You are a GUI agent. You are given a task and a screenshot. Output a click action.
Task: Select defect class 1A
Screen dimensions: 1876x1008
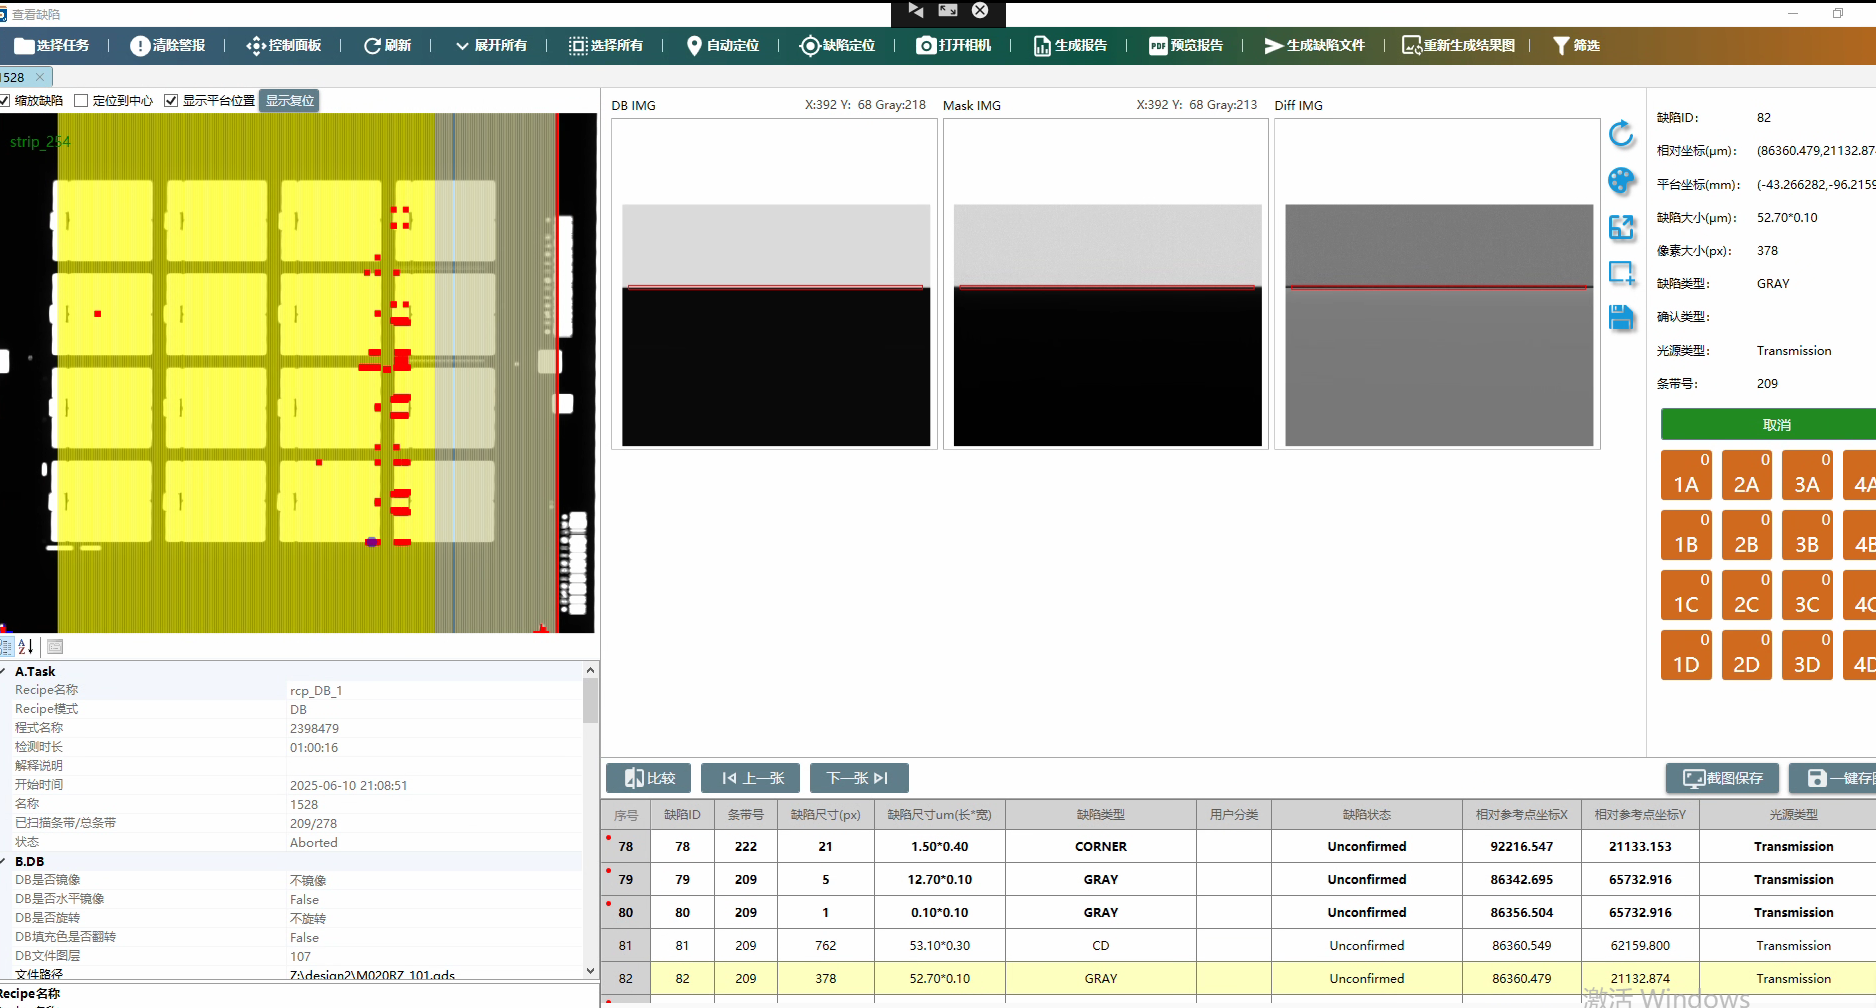coord(1686,475)
